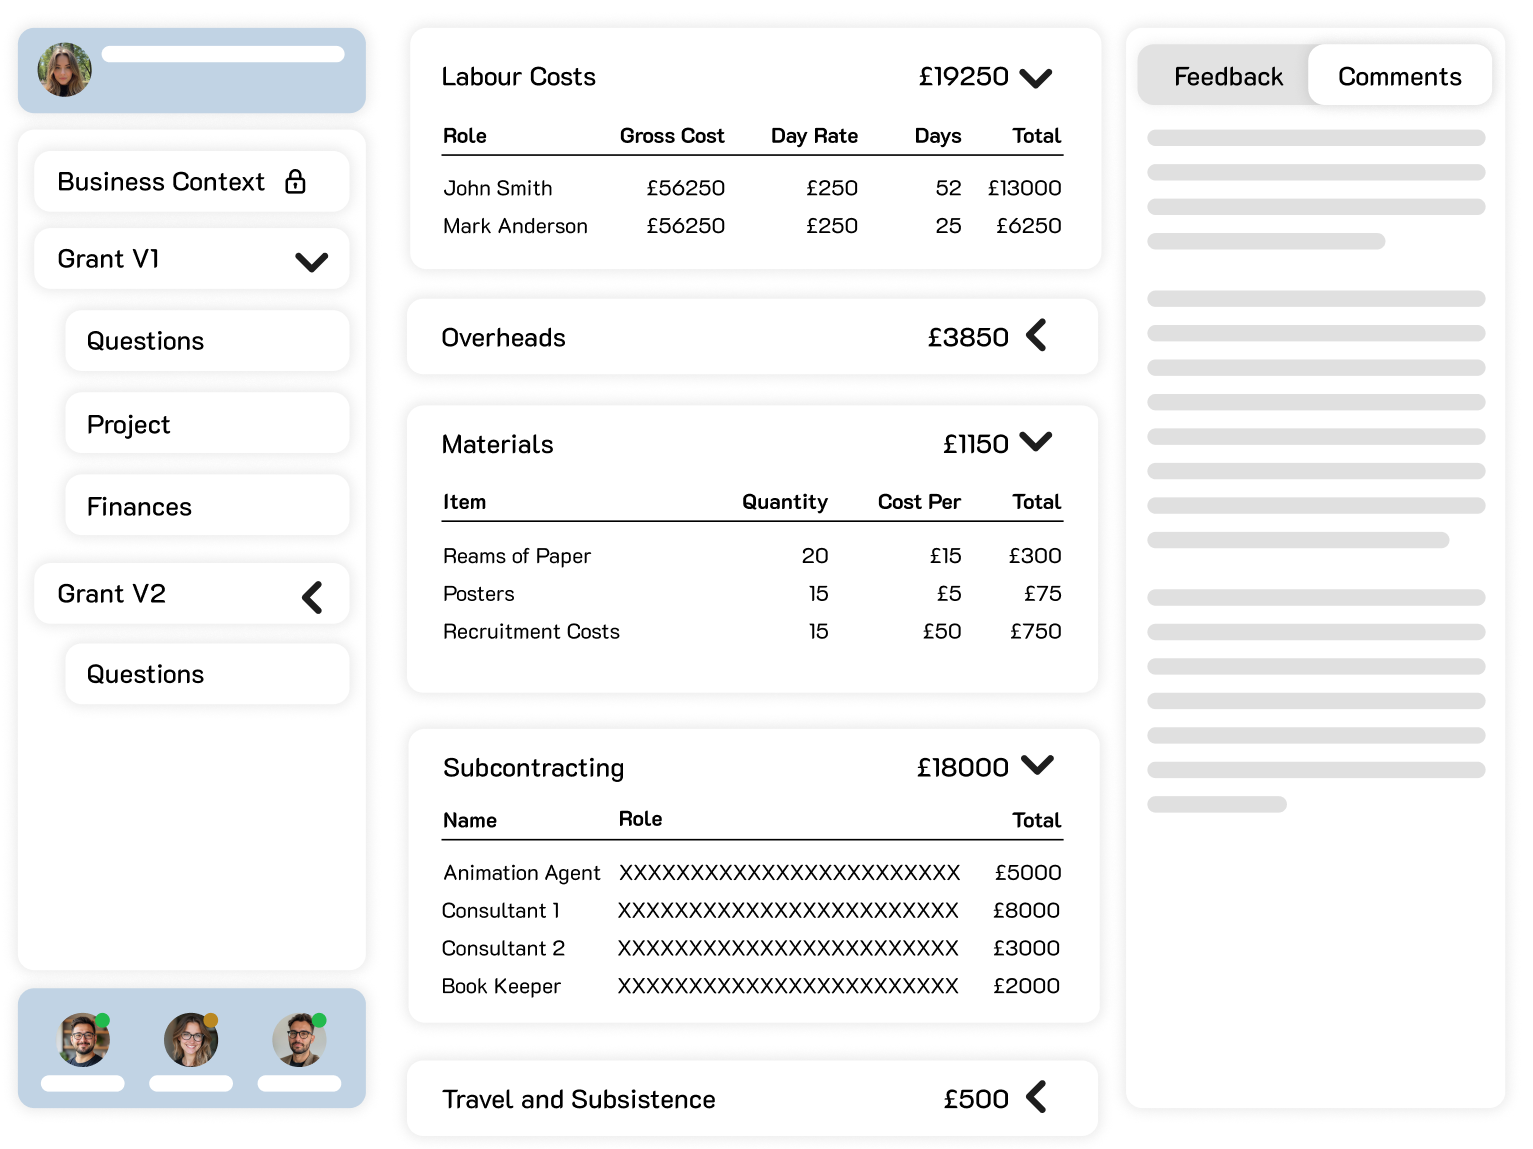The image size is (1533, 1149).
Task: Expand the Travel and Subsistence chevron
Action: 1037,1097
